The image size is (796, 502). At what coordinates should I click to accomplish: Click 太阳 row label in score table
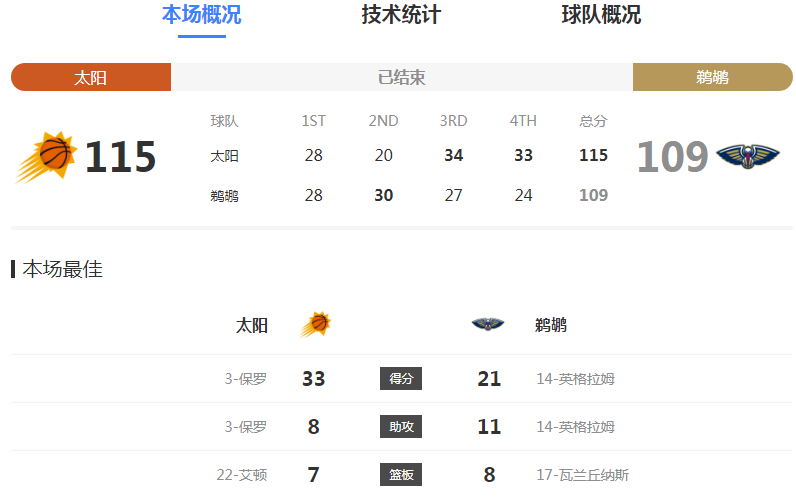(x=224, y=155)
